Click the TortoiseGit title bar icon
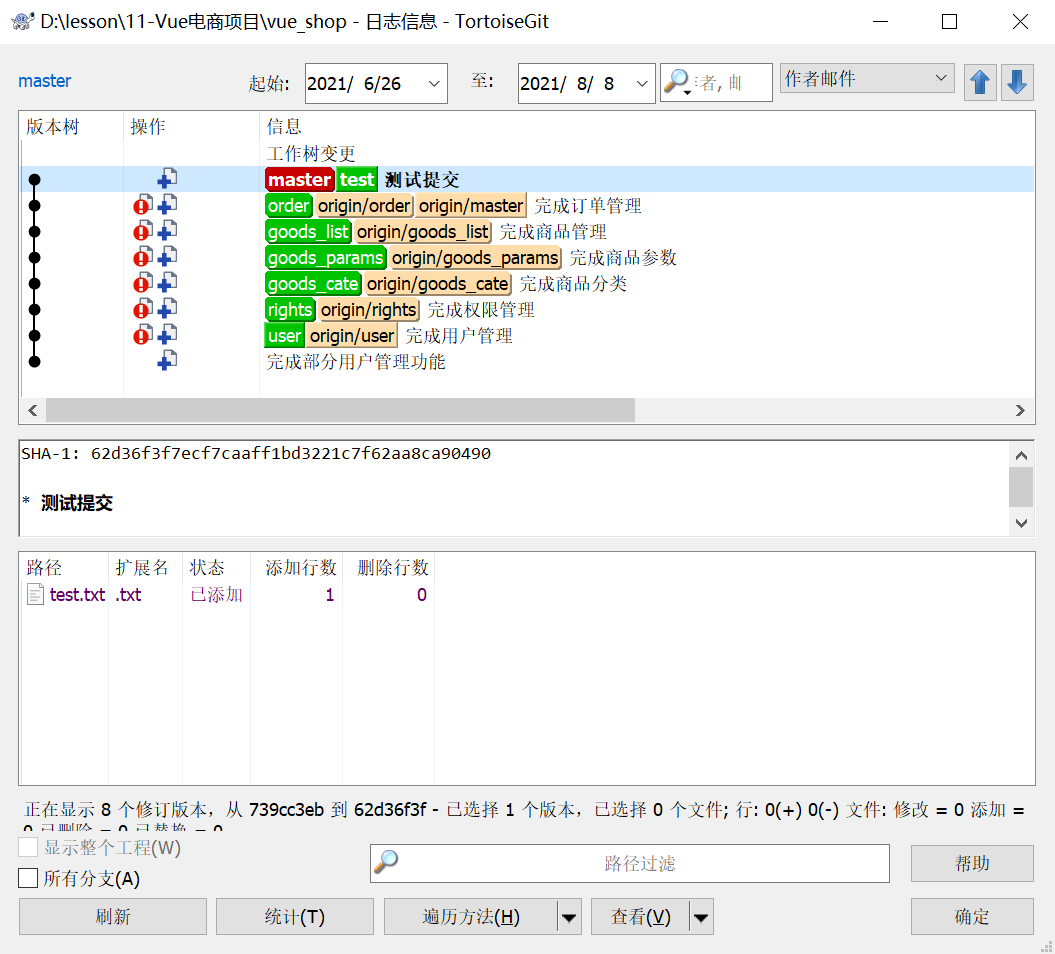The width and height of the screenshot is (1055, 954). pyautogui.click(x=23, y=22)
